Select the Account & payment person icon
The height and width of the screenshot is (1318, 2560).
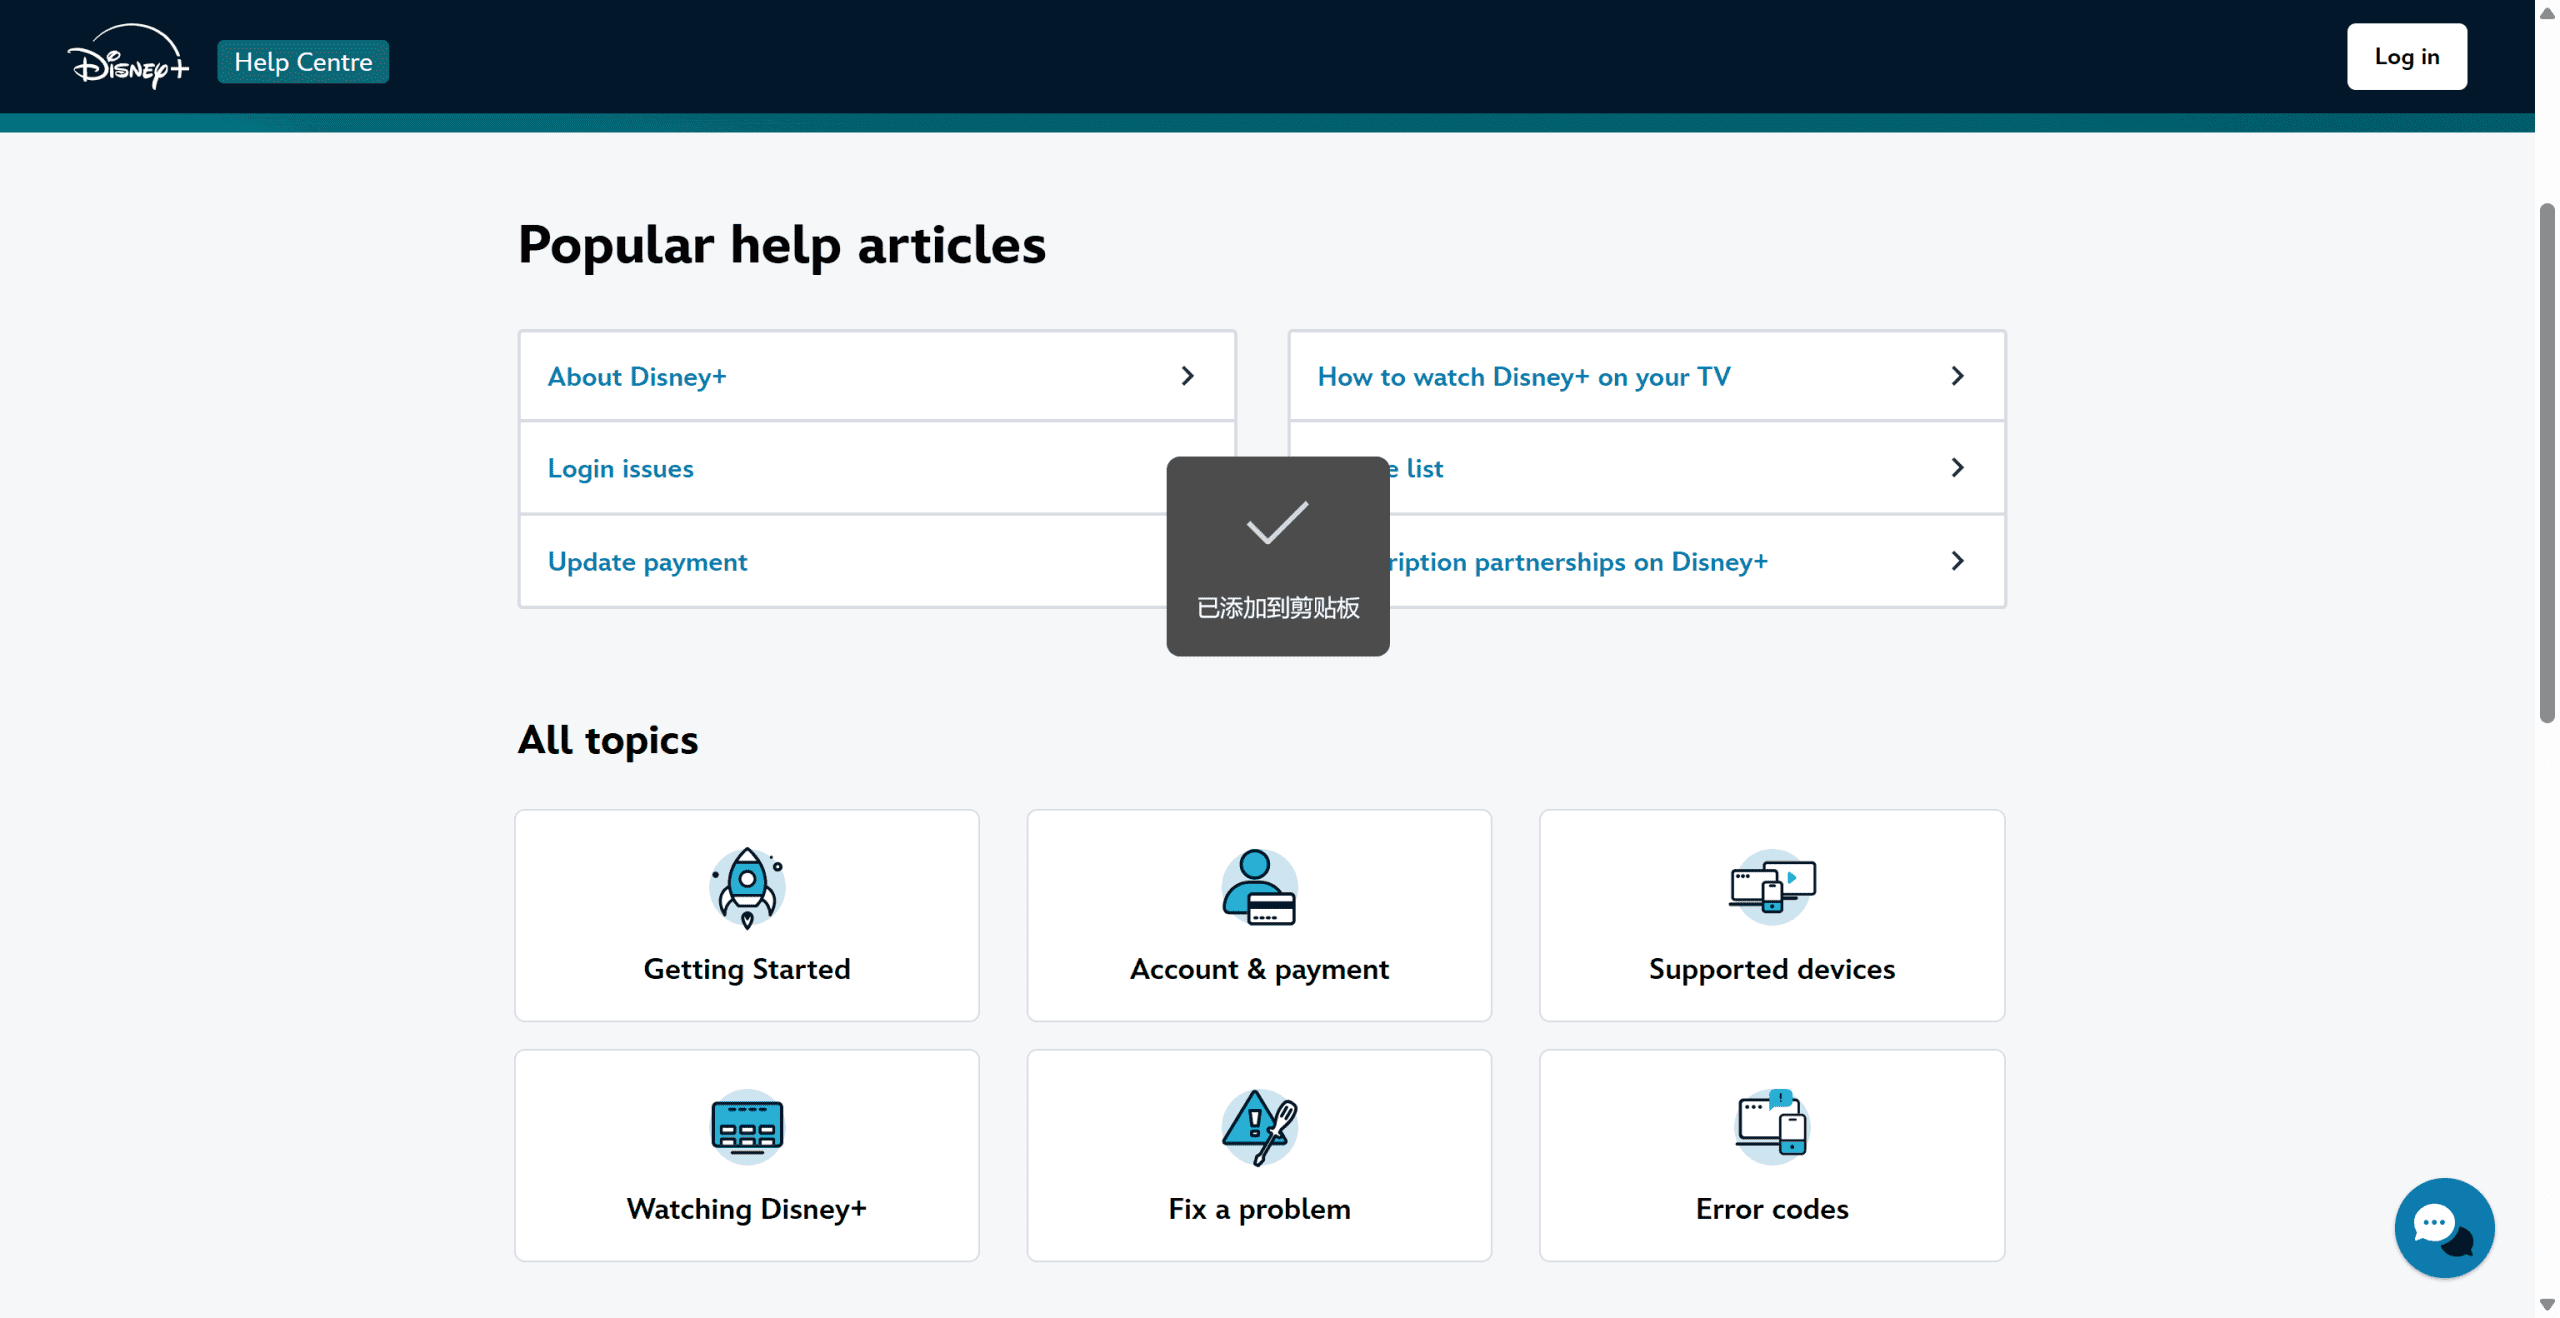1259,887
